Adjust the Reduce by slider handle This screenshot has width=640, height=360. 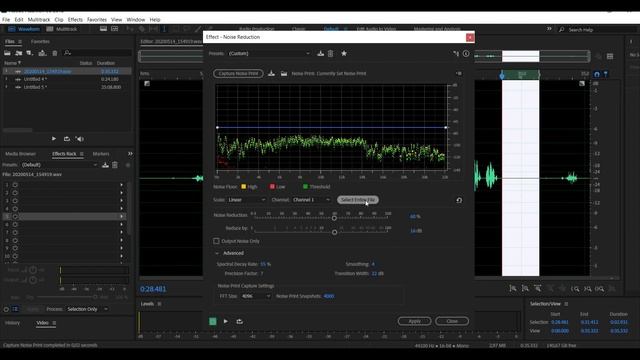click(x=335, y=232)
